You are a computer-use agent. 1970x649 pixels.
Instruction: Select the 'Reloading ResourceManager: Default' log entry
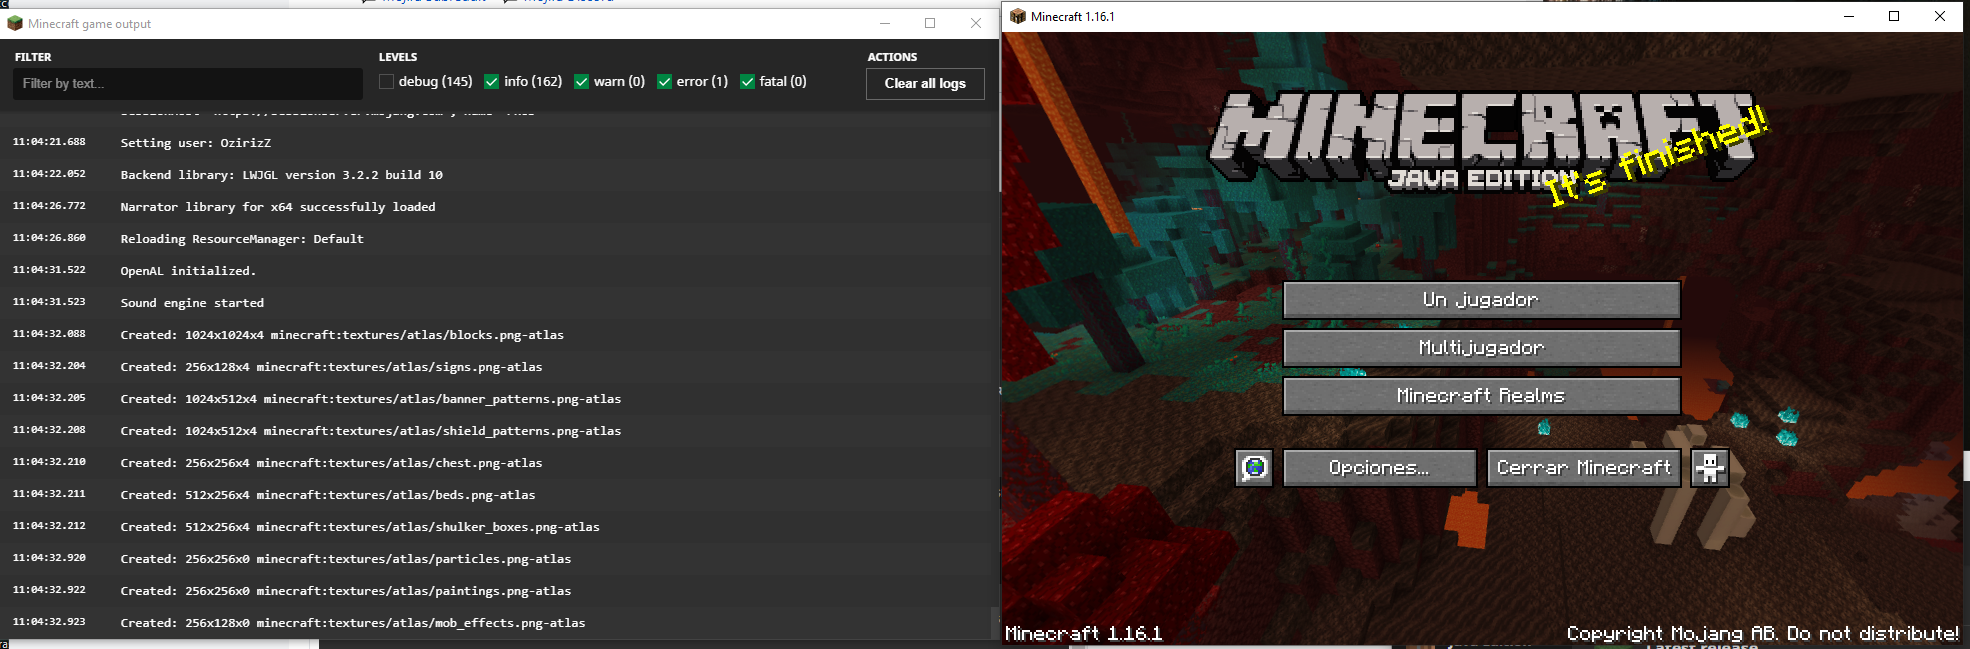pos(496,239)
